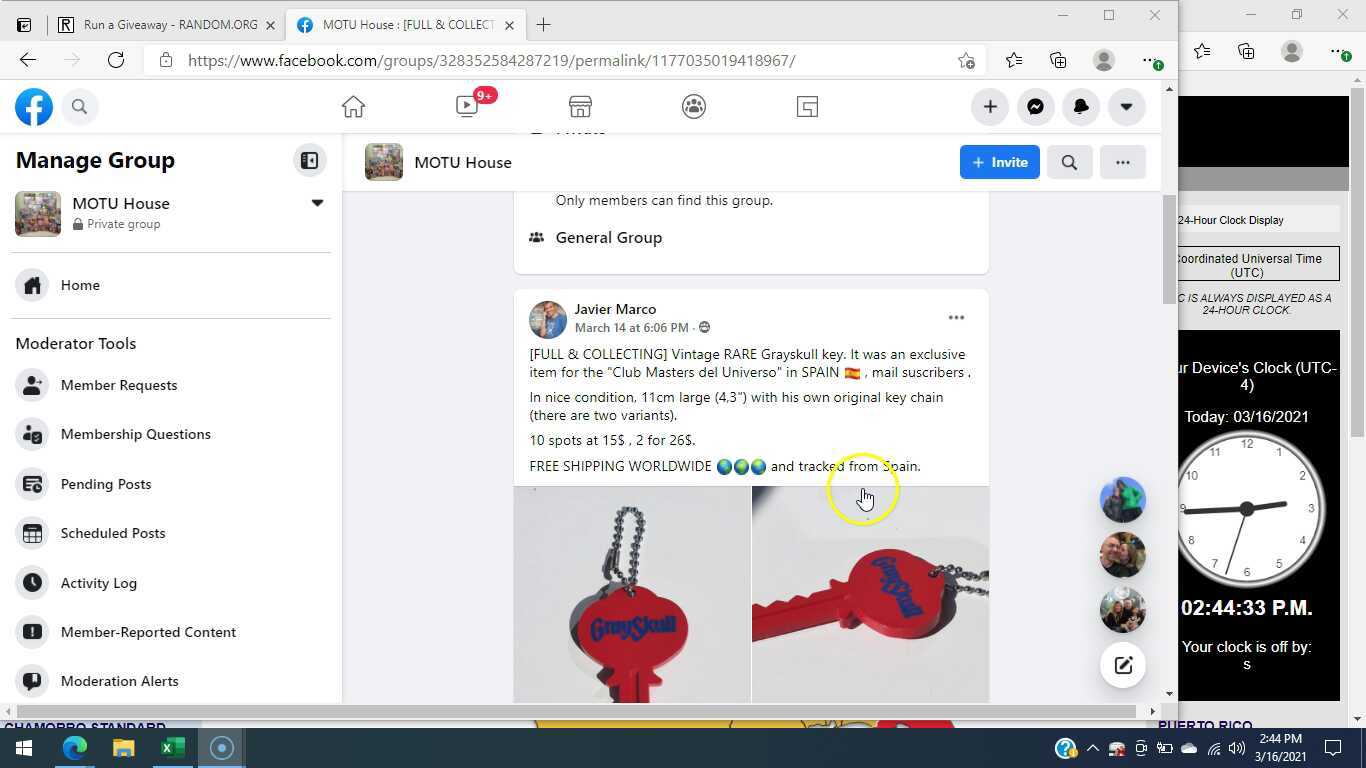Go to the Facebook home logo

pyautogui.click(x=33, y=107)
